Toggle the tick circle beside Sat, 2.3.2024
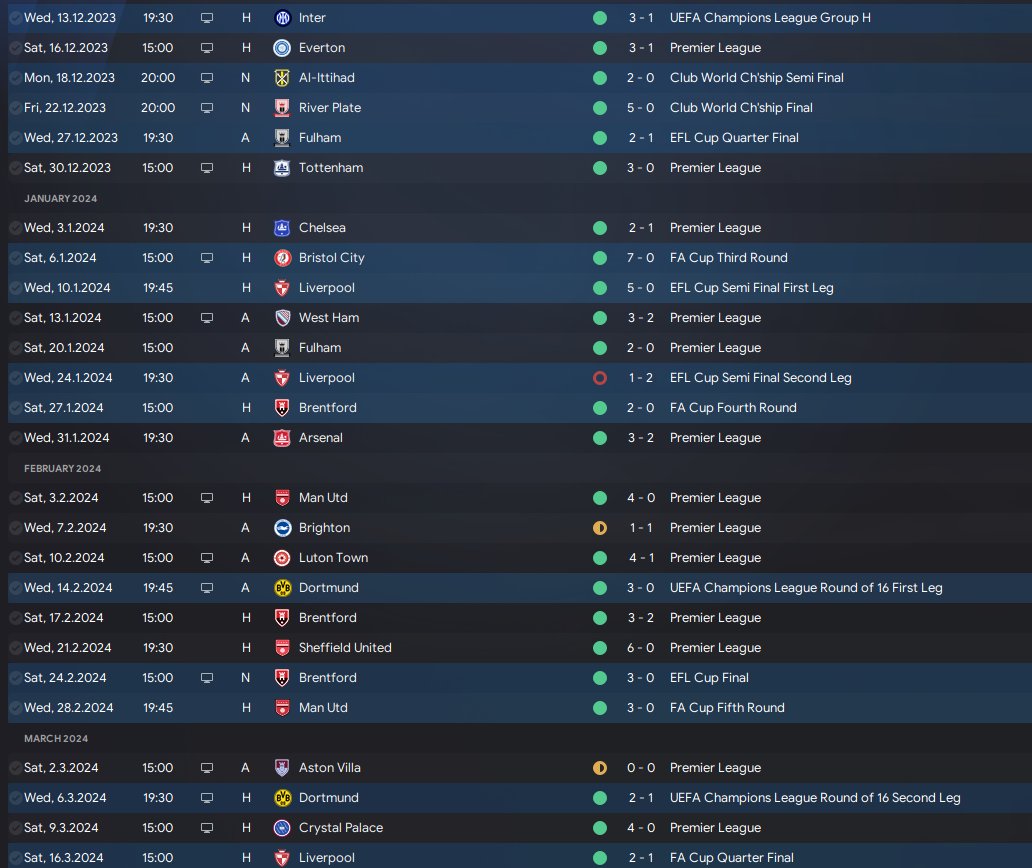Screen dimensions: 1032x868 (15, 768)
